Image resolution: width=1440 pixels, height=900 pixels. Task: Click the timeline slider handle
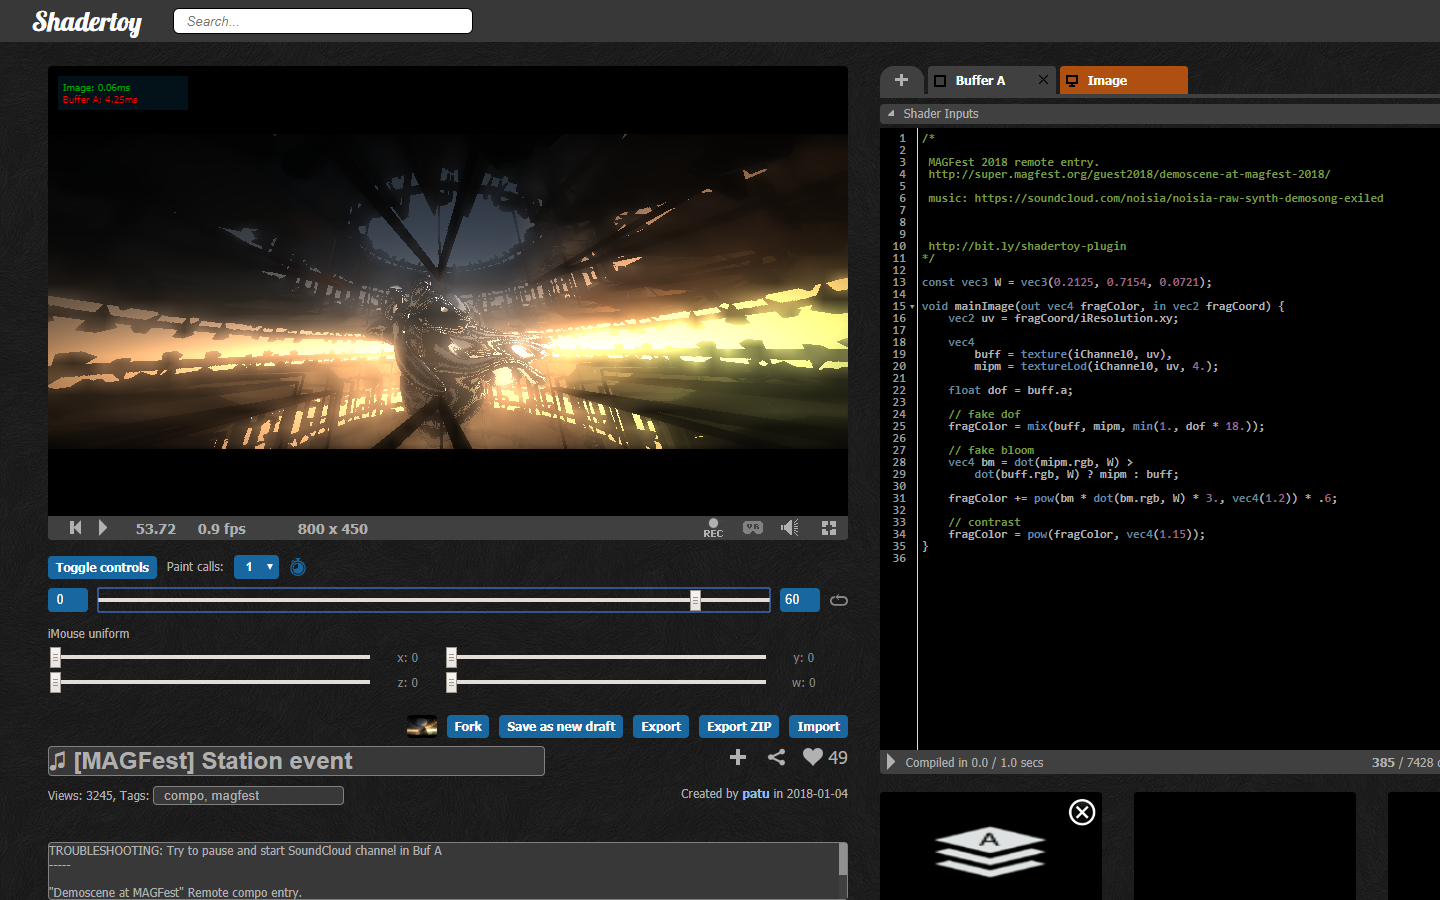(695, 600)
